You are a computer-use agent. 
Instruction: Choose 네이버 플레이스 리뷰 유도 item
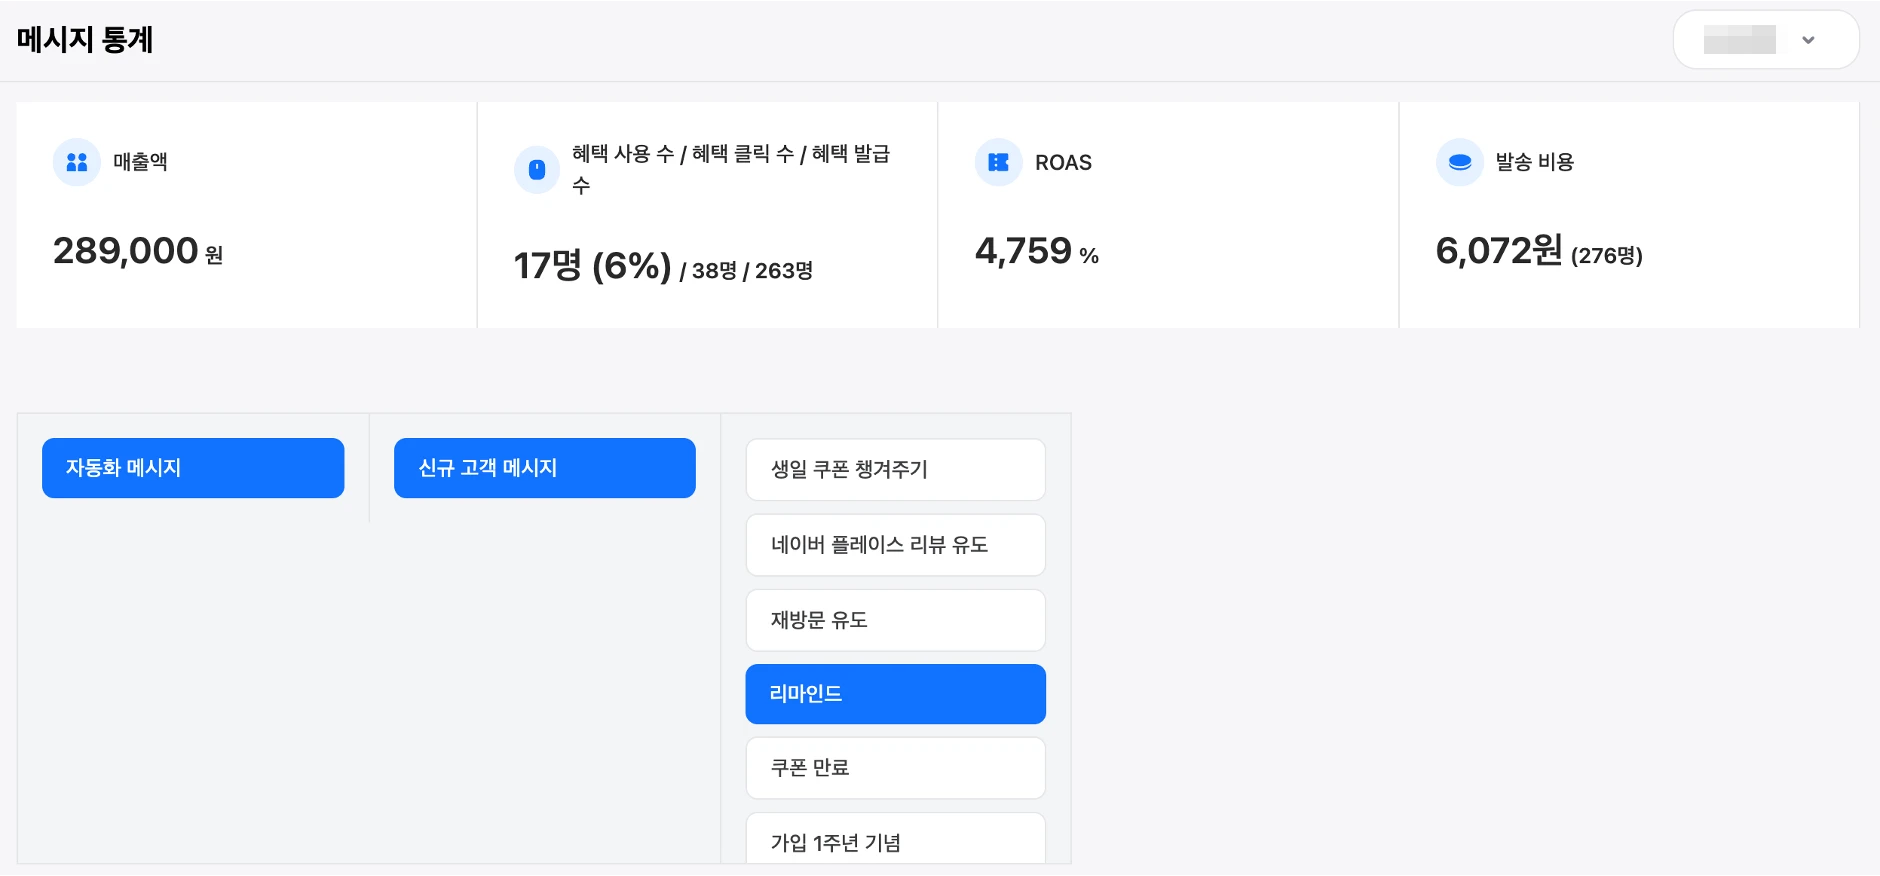895,545
